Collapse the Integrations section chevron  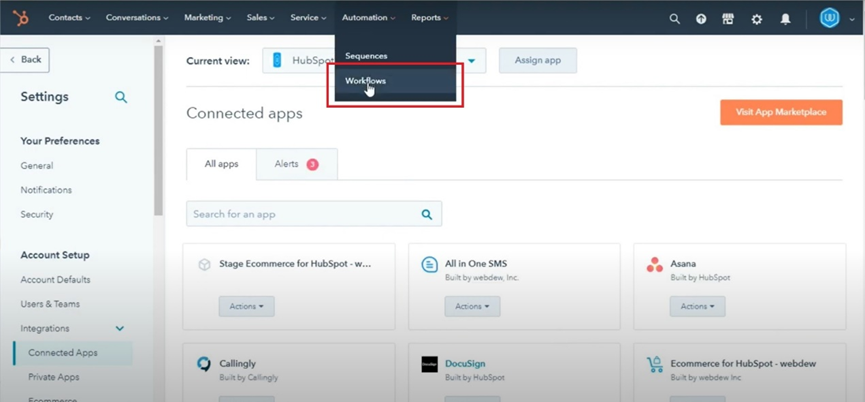click(119, 329)
